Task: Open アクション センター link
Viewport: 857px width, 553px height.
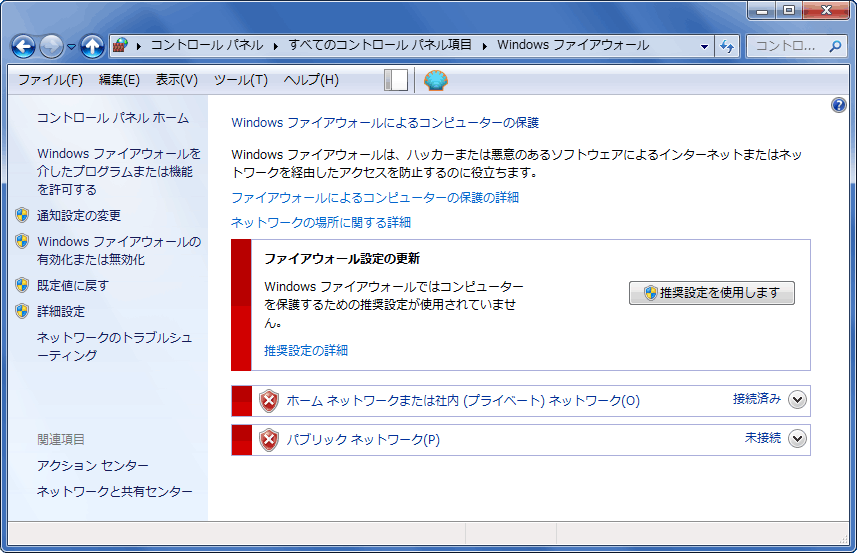Action: pyautogui.click(x=92, y=466)
